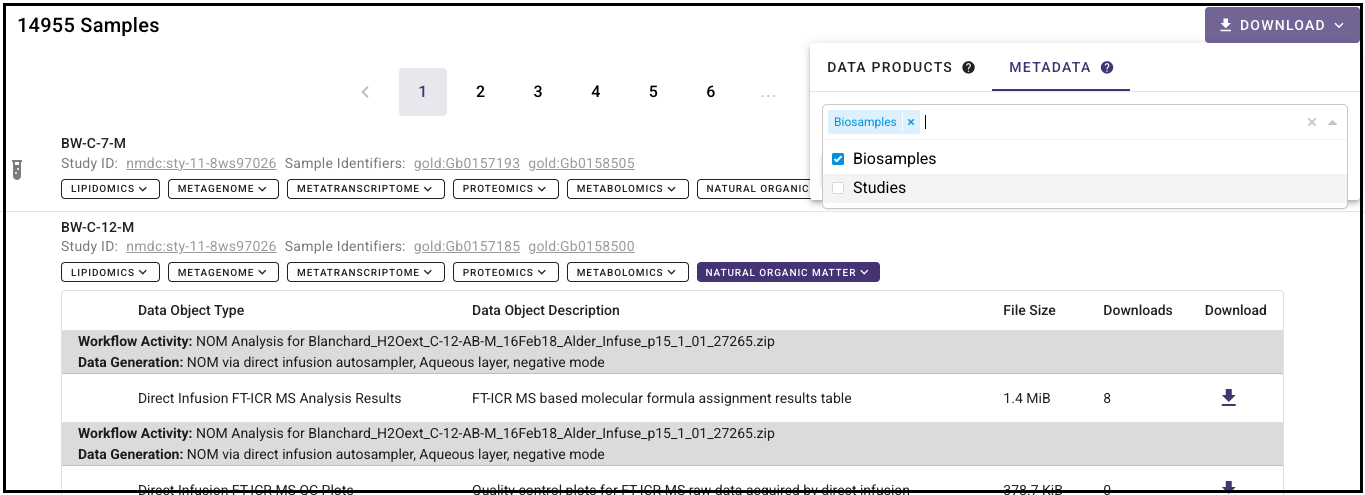Select the Metadata tab
The width and height of the screenshot is (1365, 495).
1049,68
